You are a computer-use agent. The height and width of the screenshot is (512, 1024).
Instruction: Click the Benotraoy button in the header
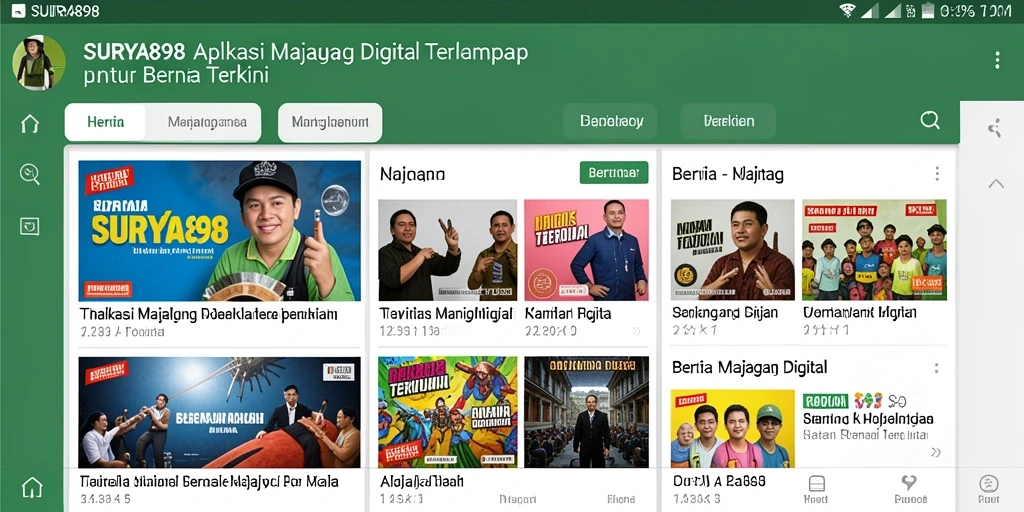(611, 121)
